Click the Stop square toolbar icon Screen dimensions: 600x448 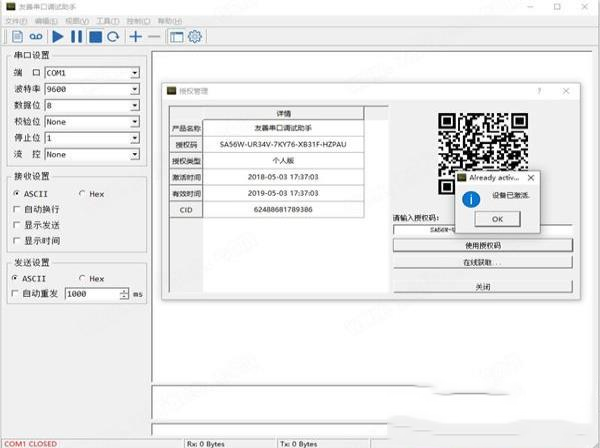(x=95, y=37)
